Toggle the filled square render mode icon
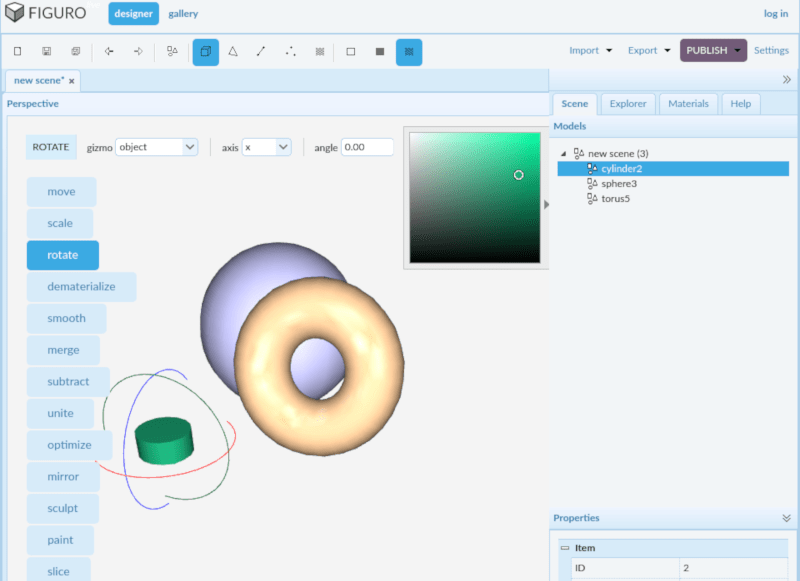 pos(379,51)
